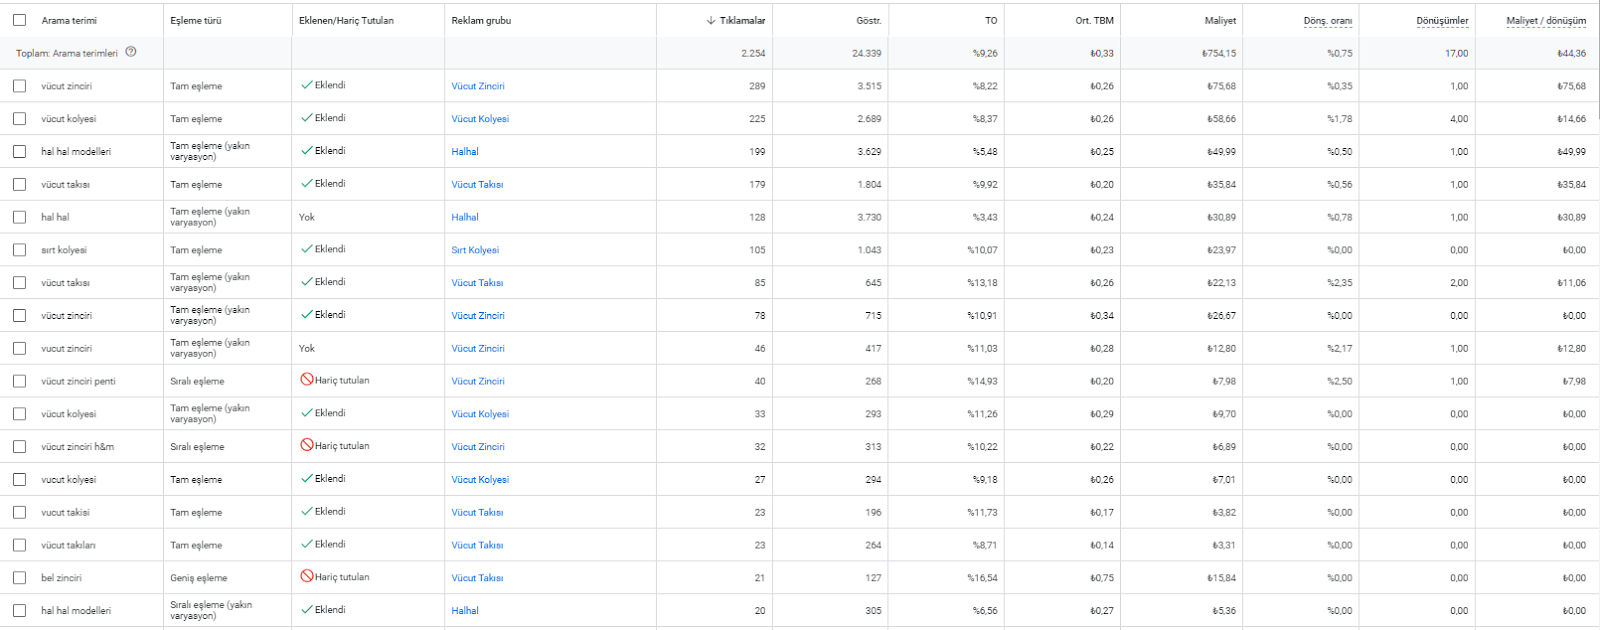Click excluded icon in bel zinciri row
This screenshot has height=630, width=1600.
[x=307, y=577]
